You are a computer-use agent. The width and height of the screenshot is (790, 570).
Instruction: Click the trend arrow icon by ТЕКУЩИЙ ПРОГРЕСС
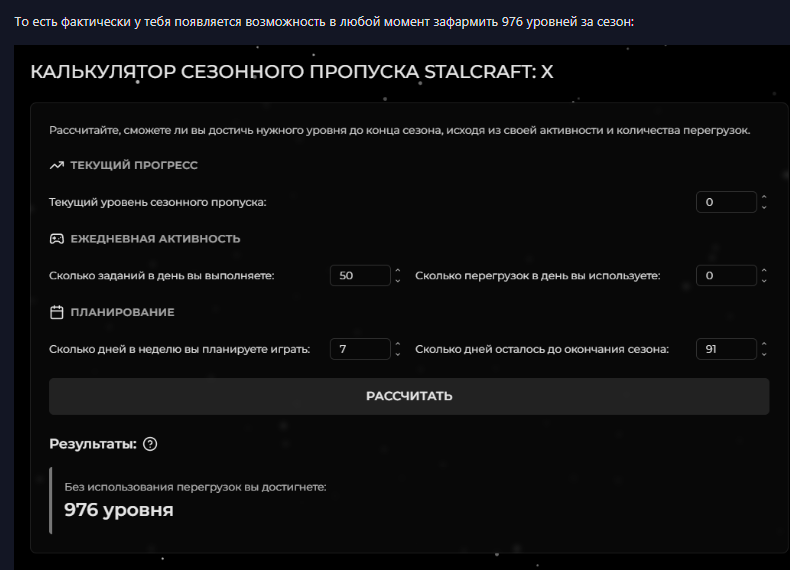point(57,165)
